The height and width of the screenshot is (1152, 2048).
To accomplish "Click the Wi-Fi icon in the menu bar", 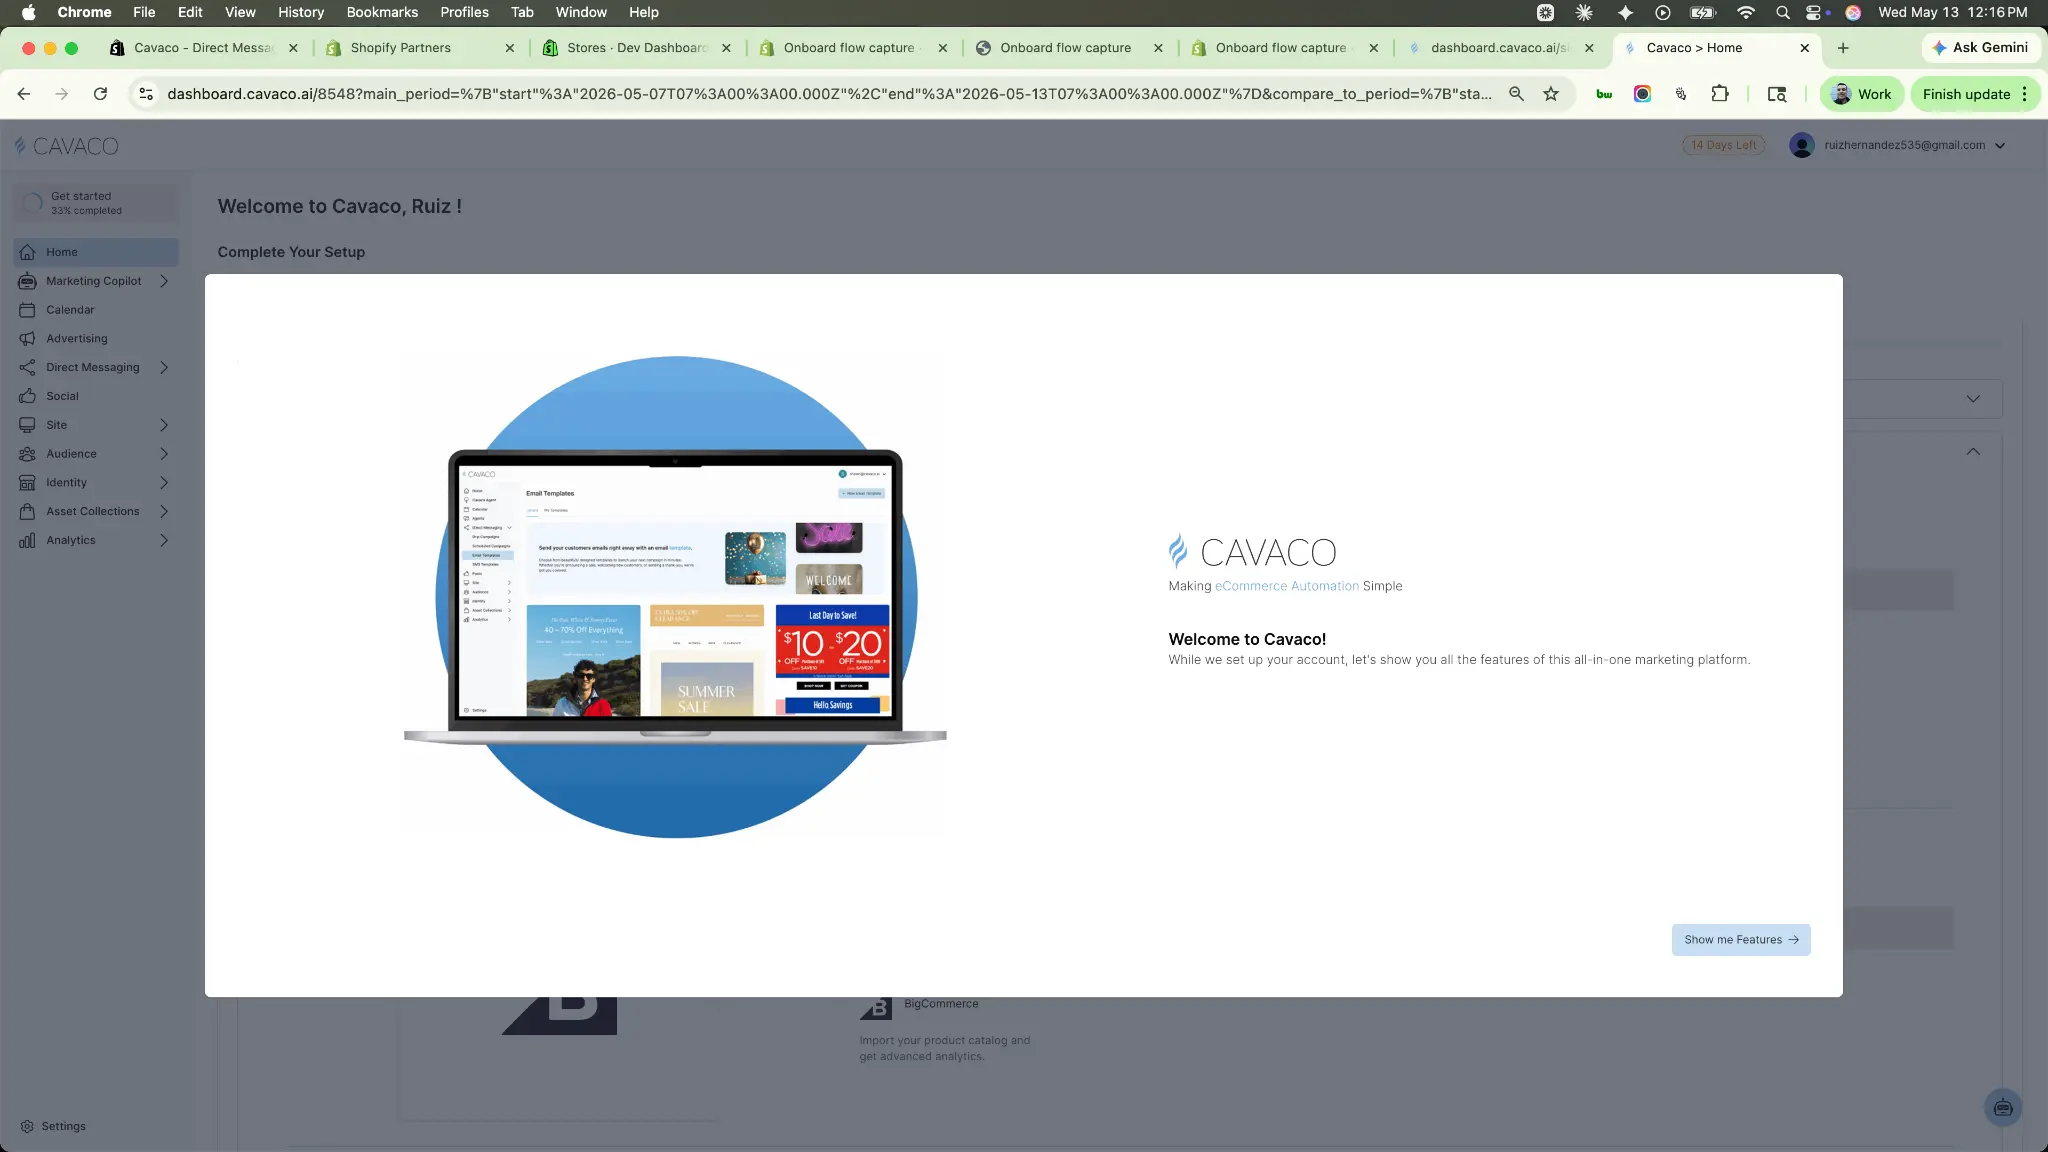I will coord(1746,12).
